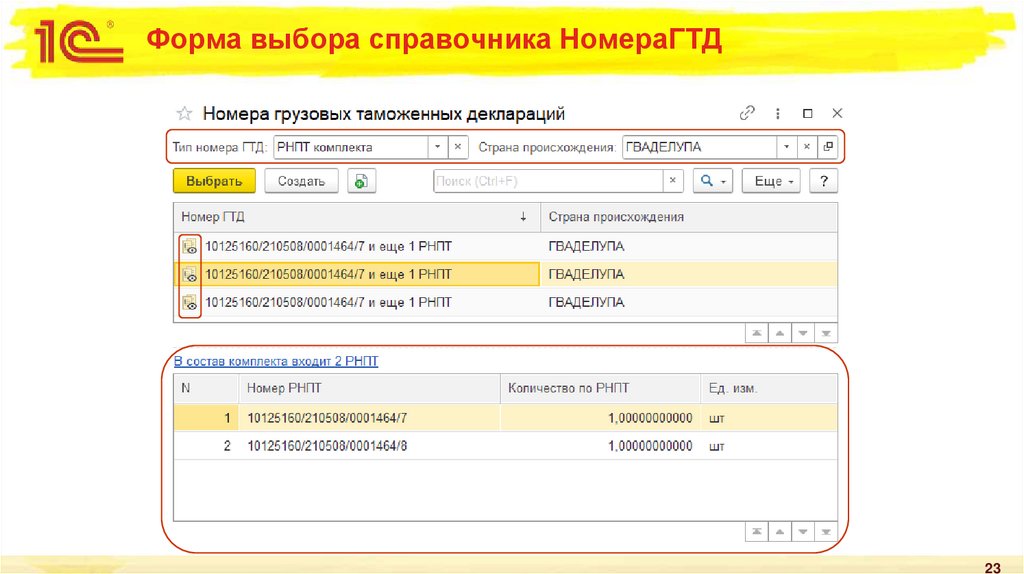Close the declarations window

tap(837, 114)
